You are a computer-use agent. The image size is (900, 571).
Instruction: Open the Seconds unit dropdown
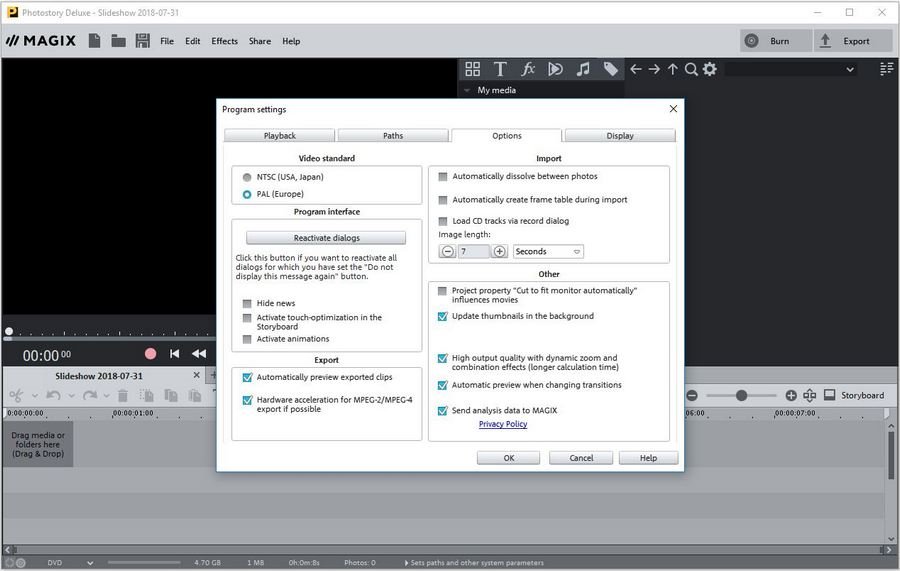(548, 252)
